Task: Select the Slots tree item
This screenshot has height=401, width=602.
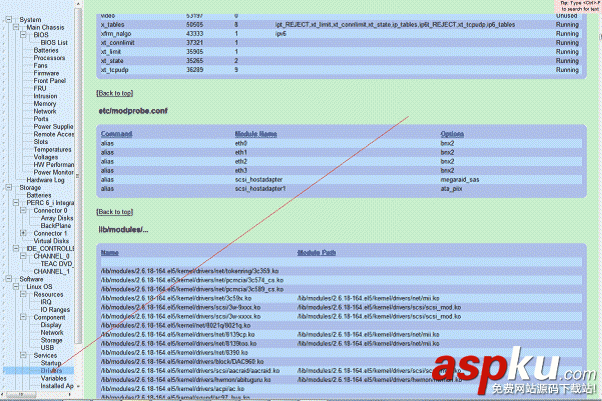Action: pos(41,142)
